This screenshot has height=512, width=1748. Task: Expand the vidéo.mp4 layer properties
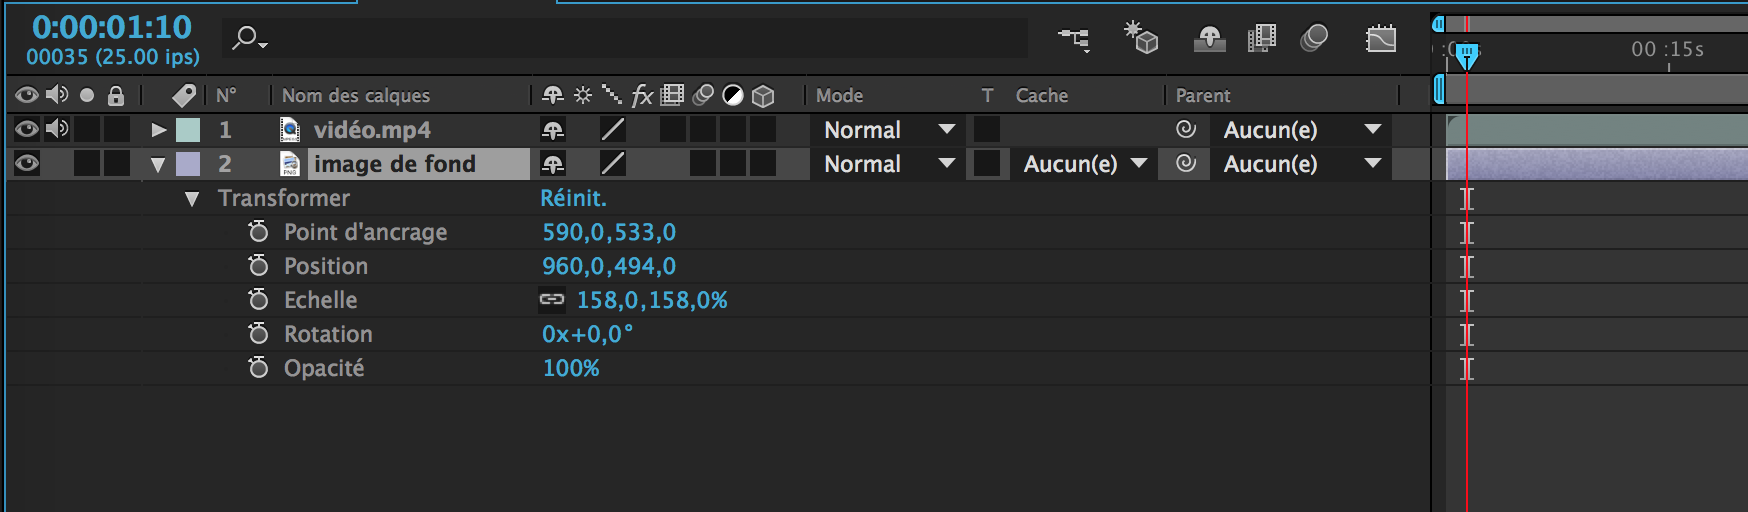[158, 130]
